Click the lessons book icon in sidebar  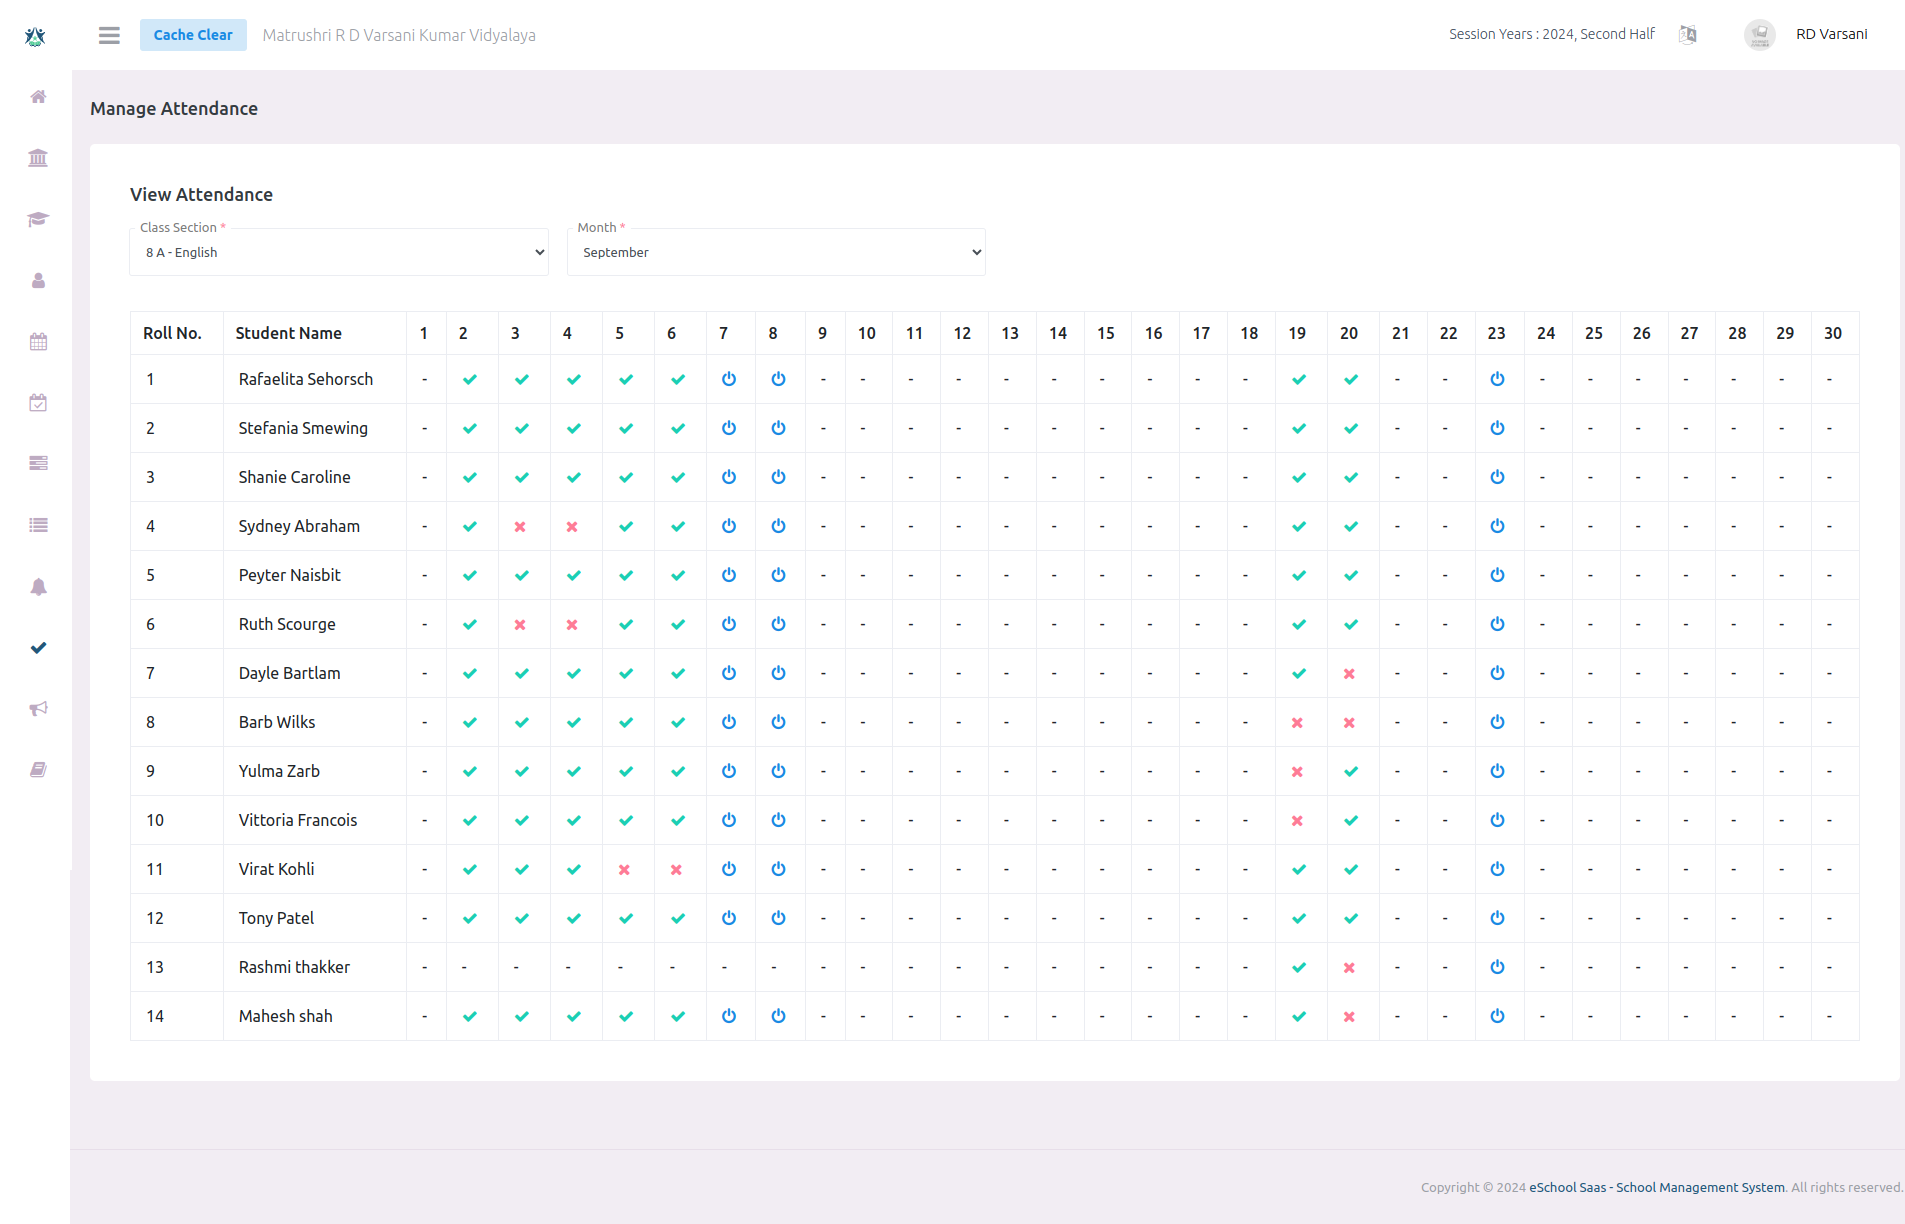click(x=38, y=769)
